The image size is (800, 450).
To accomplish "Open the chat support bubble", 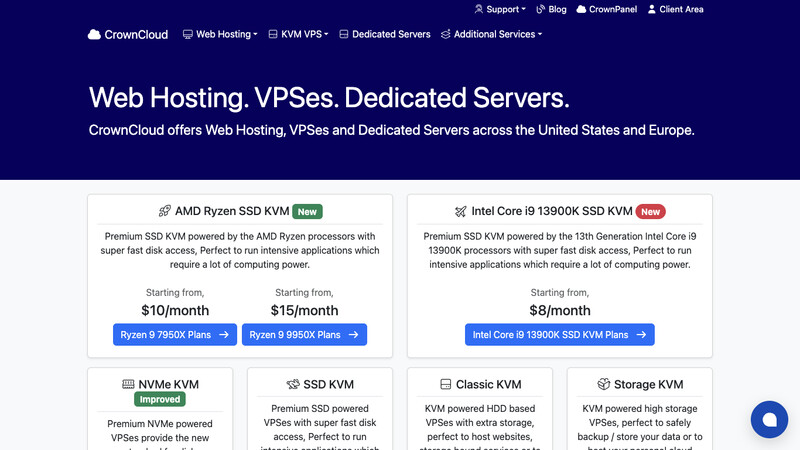I will click(770, 420).
